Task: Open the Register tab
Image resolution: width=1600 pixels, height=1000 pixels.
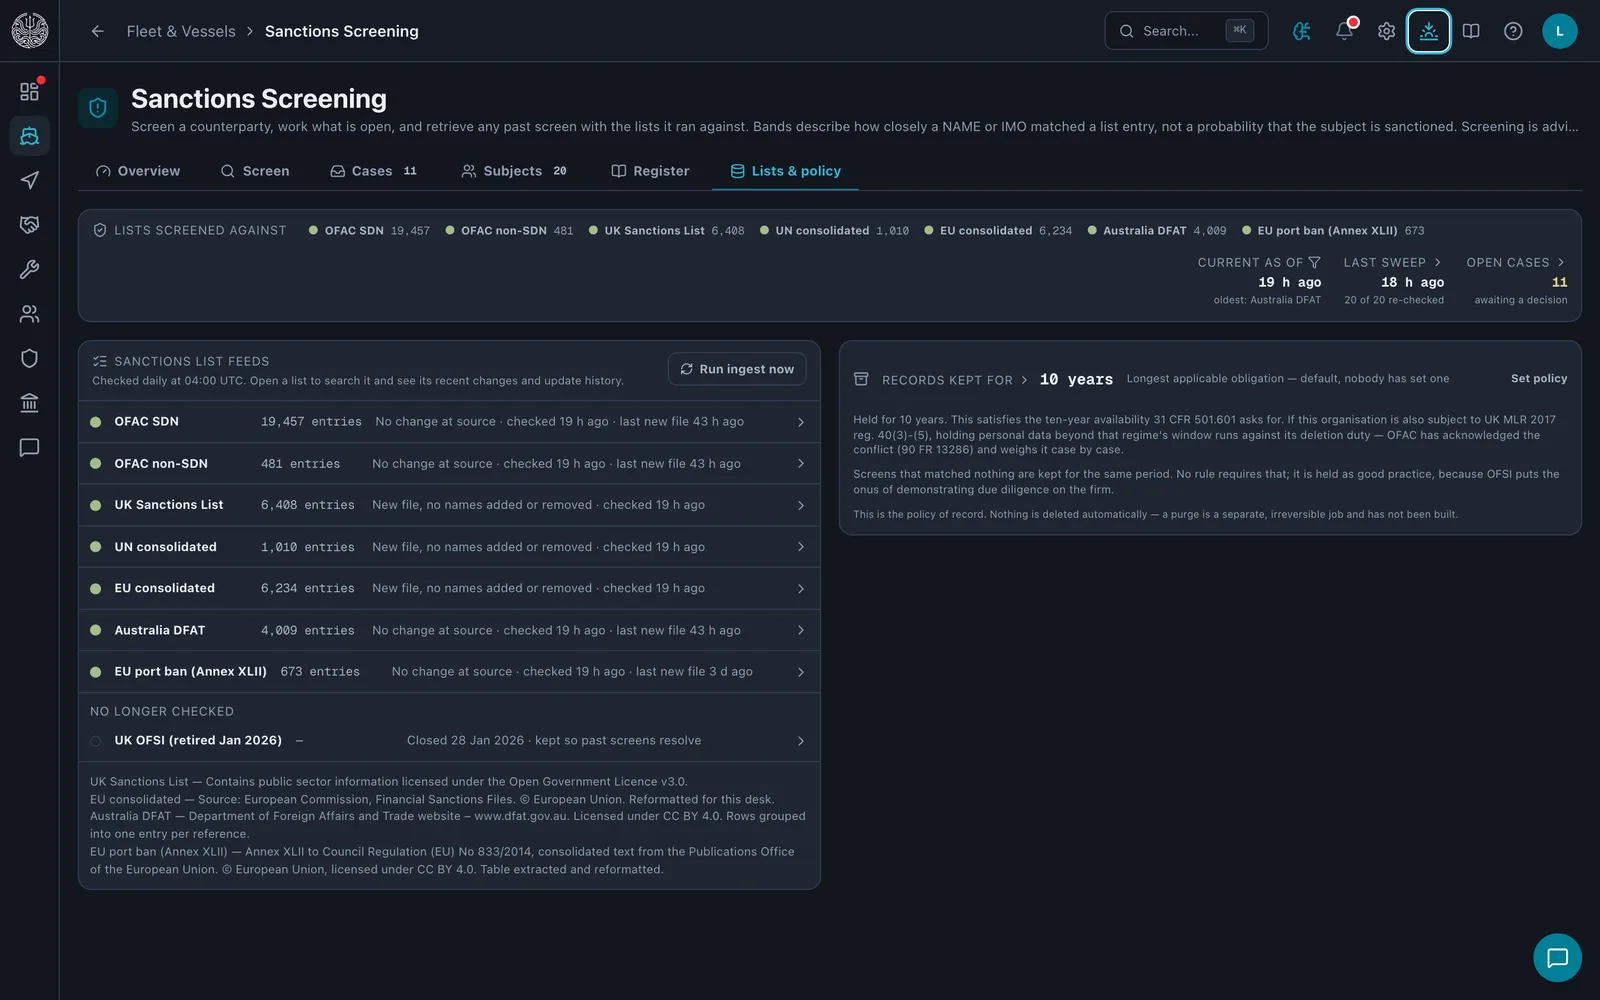Action: (650, 171)
